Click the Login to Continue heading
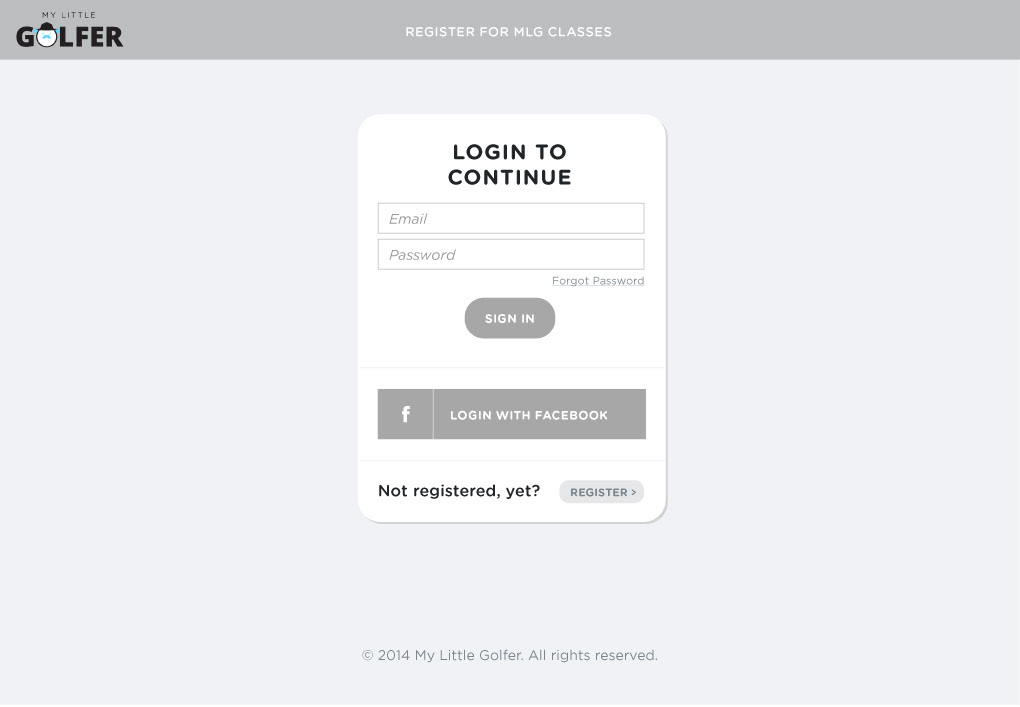Viewport: 1020px width, 707px height. (x=510, y=165)
